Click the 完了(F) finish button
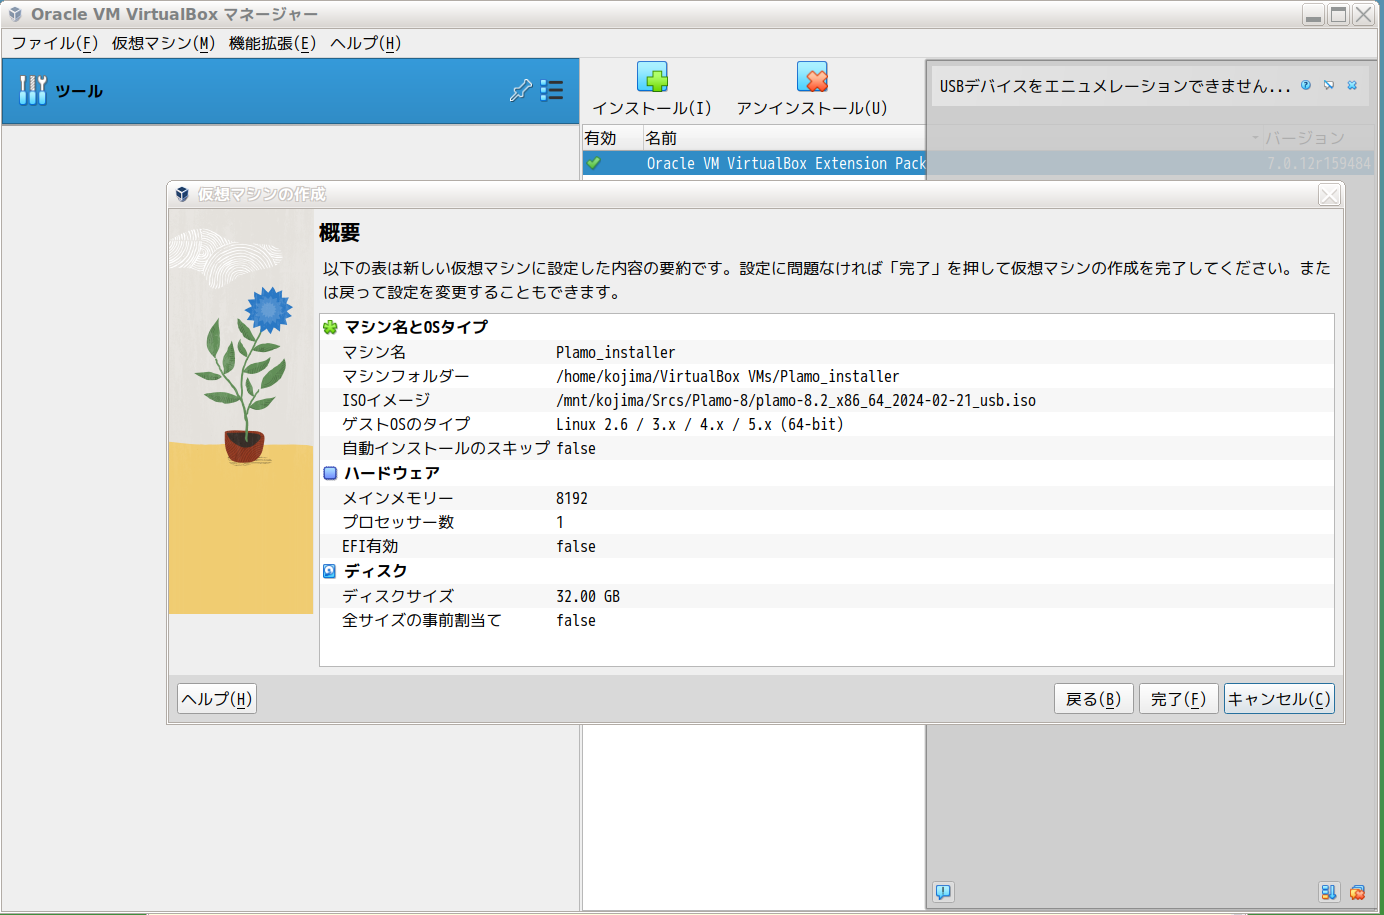Screen dimensions: 1384x915 [x=1179, y=699]
